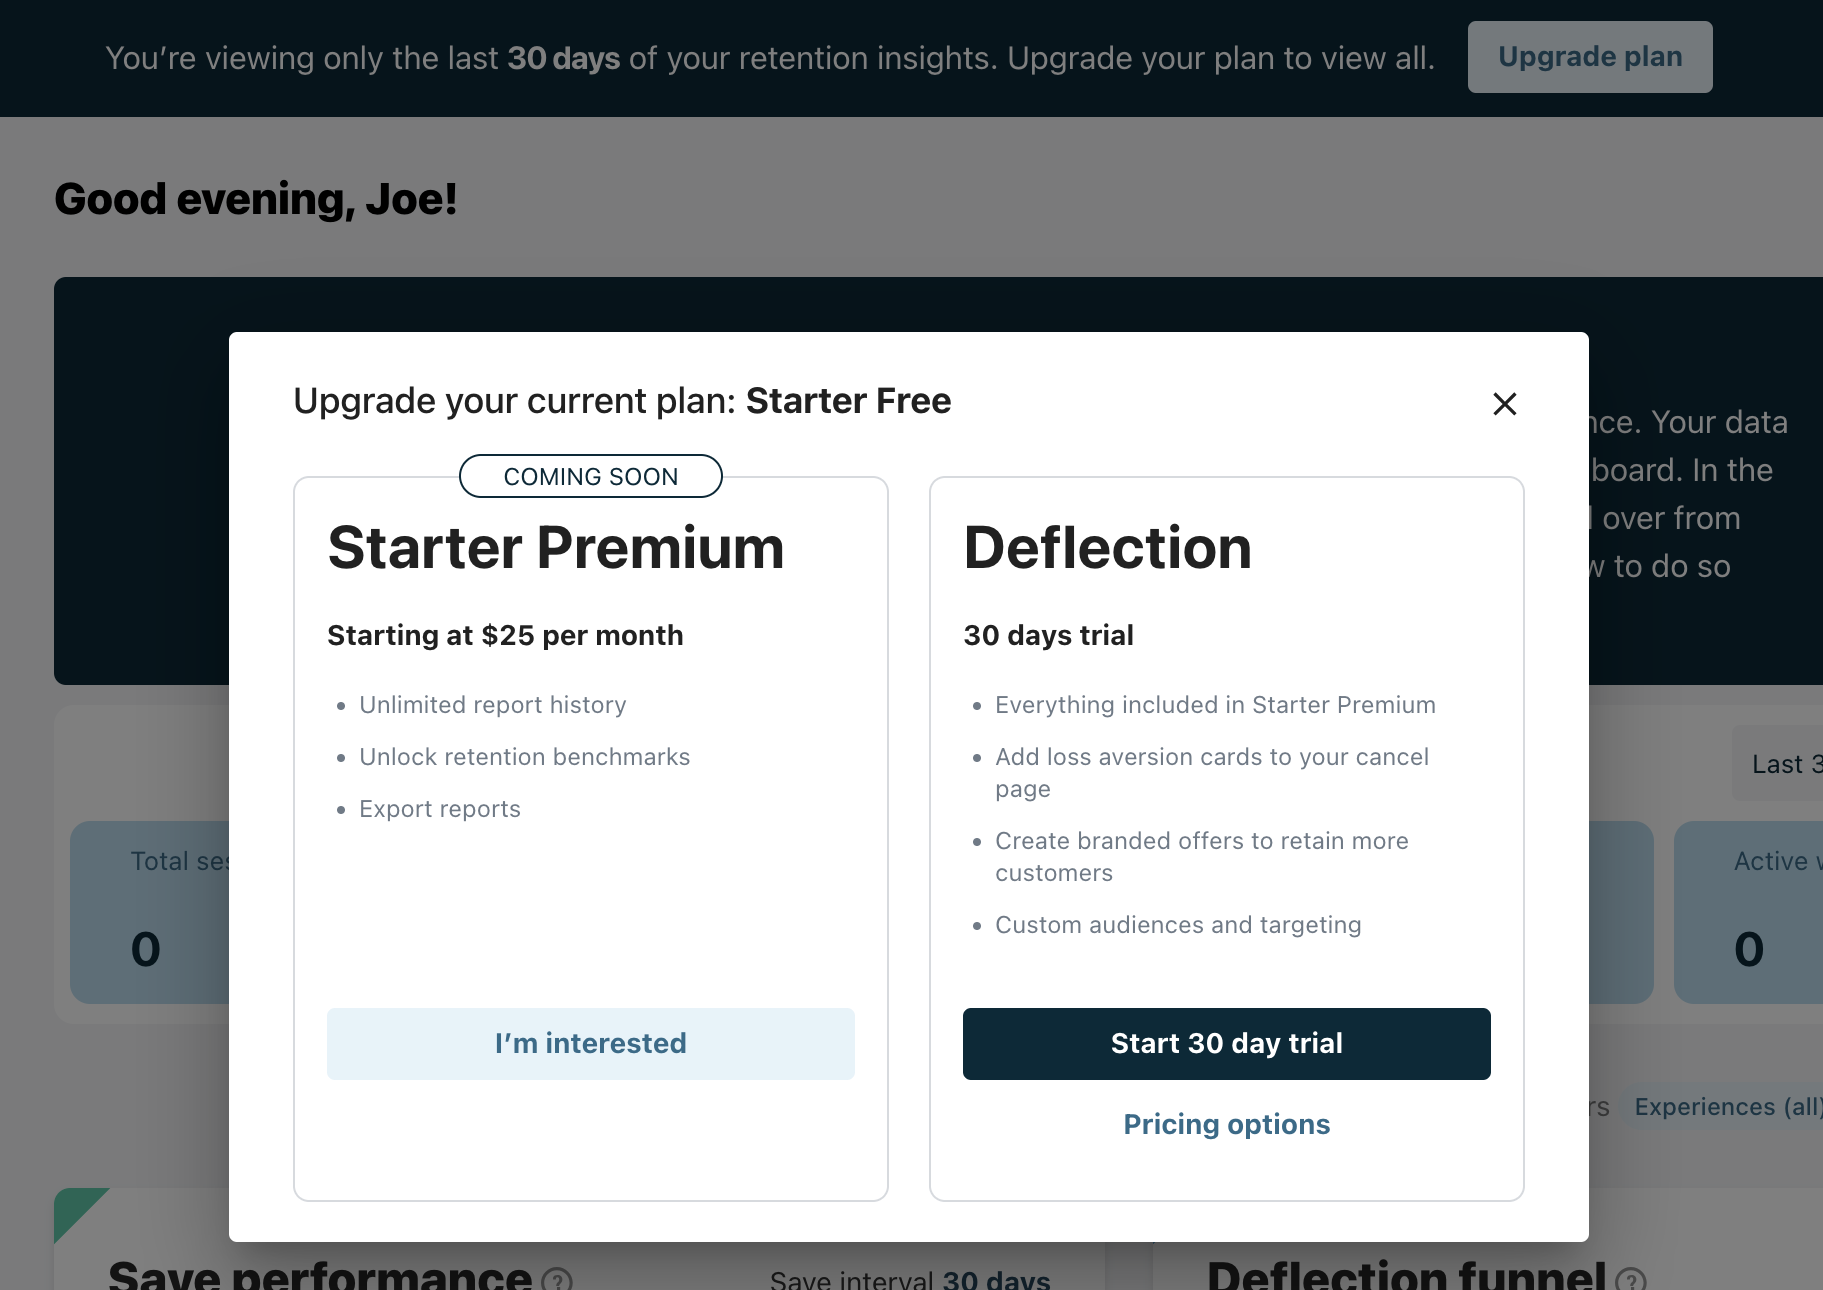Click the Deflection plan heading

click(1107, 548)
